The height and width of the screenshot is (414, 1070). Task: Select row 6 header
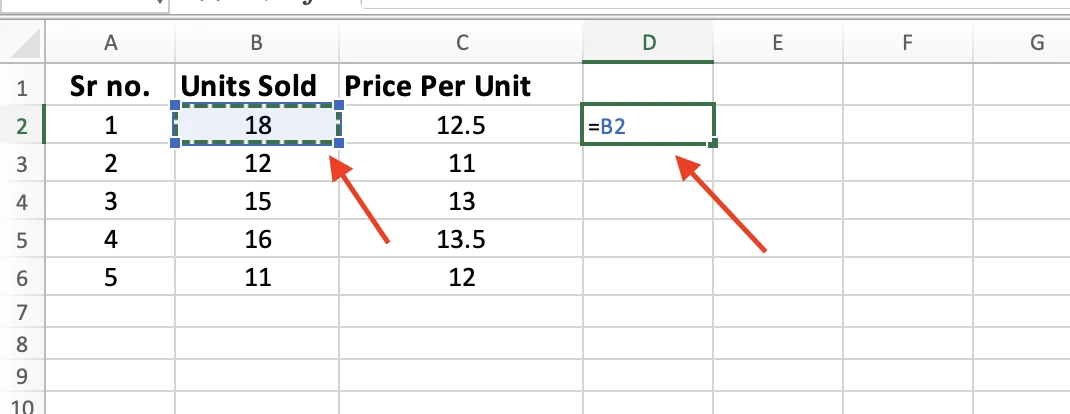[22, 277]
